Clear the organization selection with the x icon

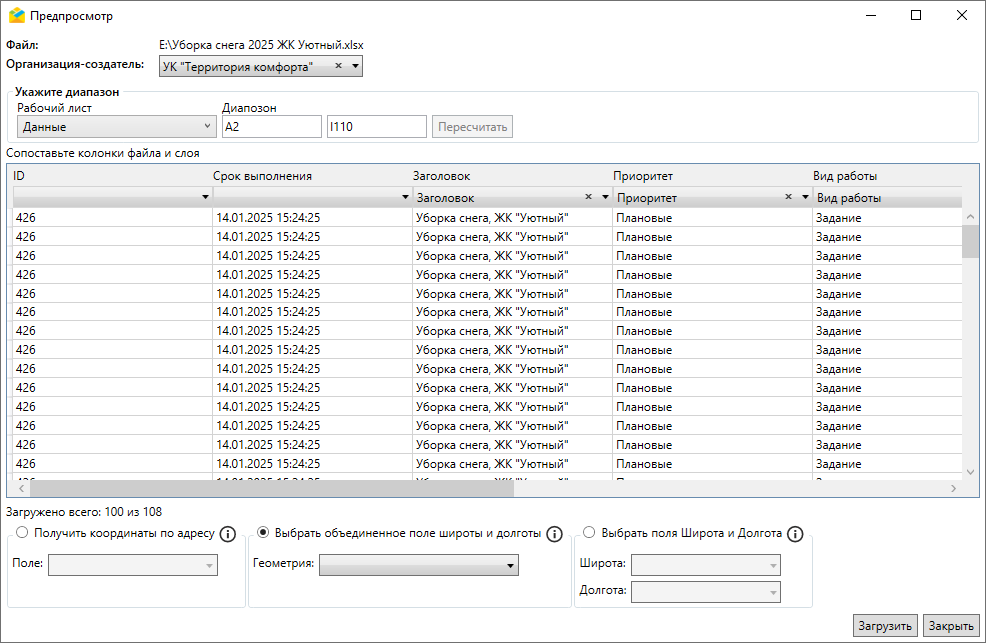(338, 66)
